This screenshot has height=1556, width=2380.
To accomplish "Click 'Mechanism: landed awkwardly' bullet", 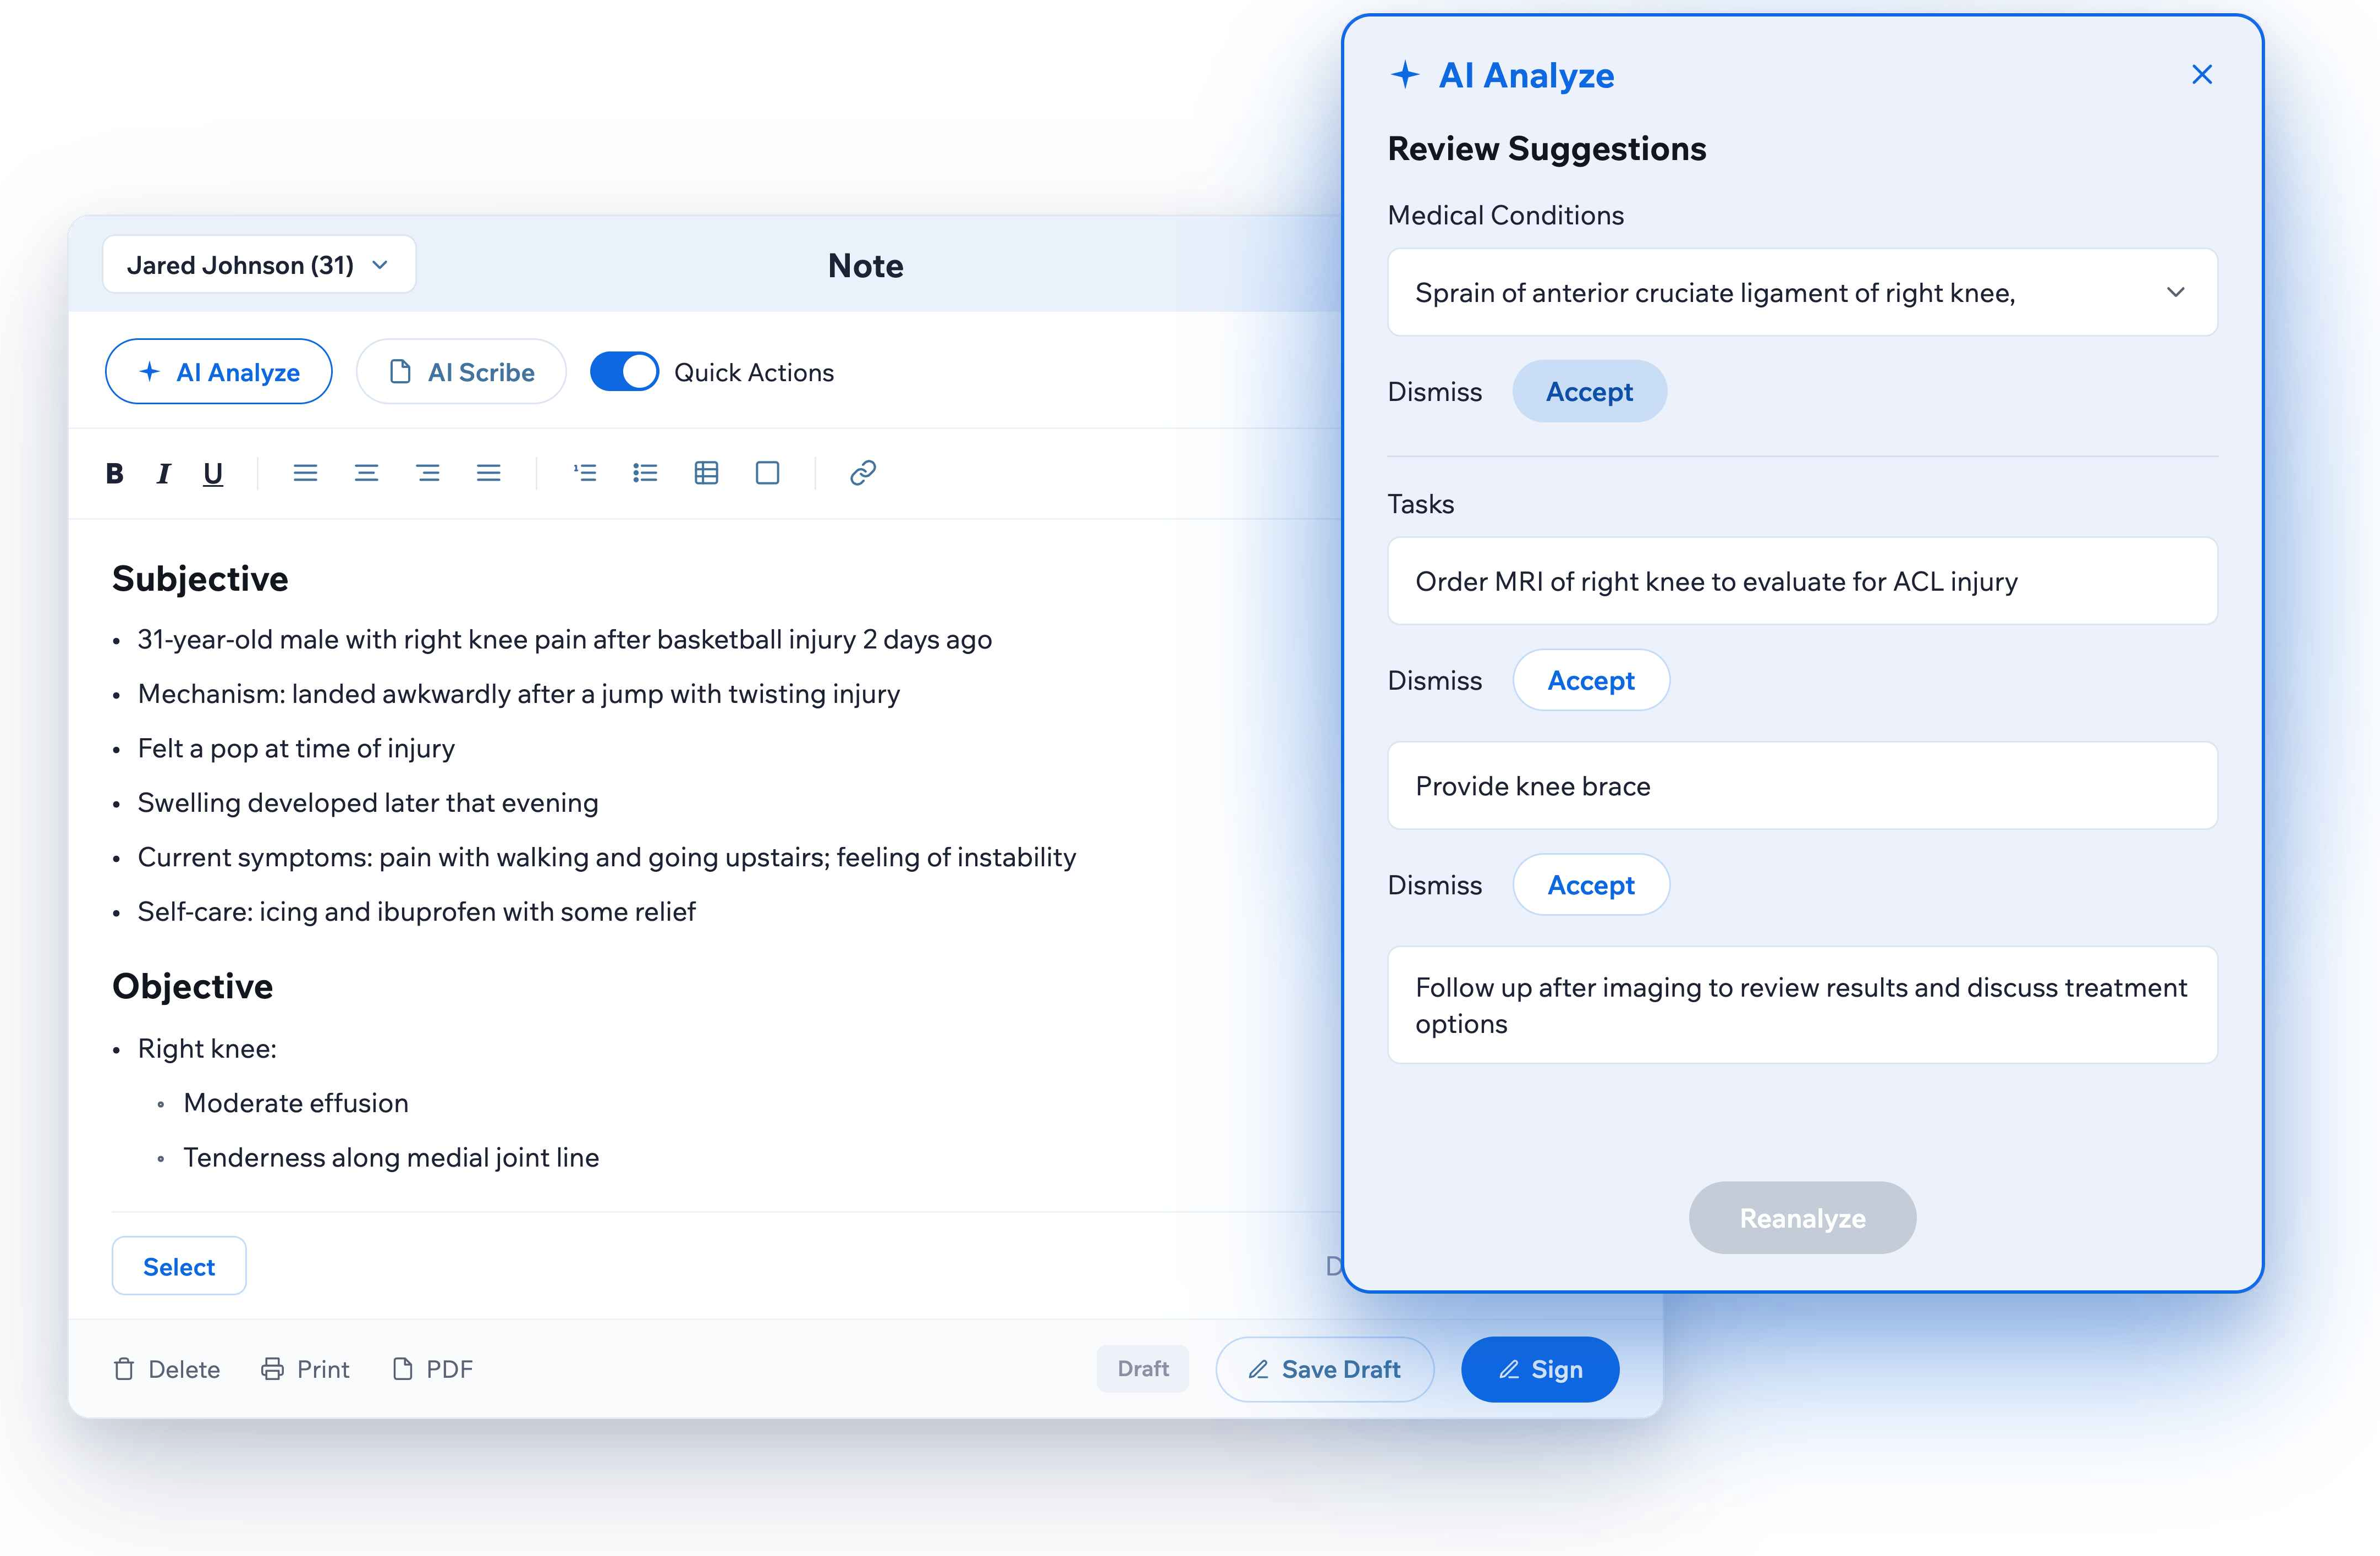I will click(518, 694).
